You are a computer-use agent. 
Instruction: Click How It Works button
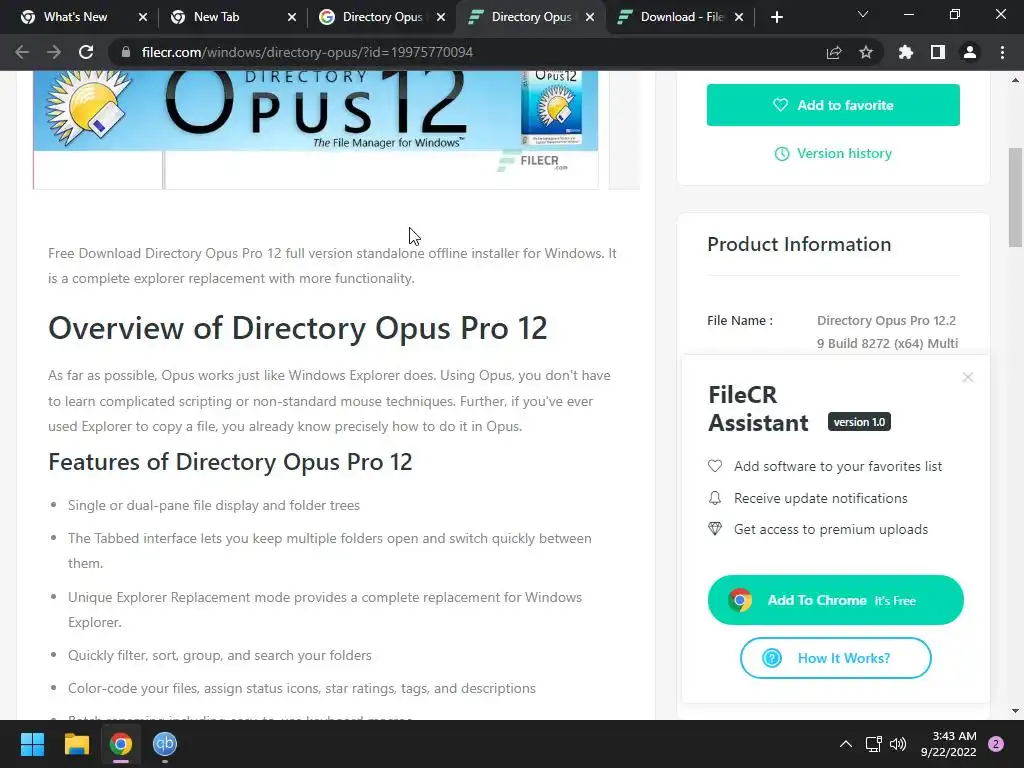[835, 658]
